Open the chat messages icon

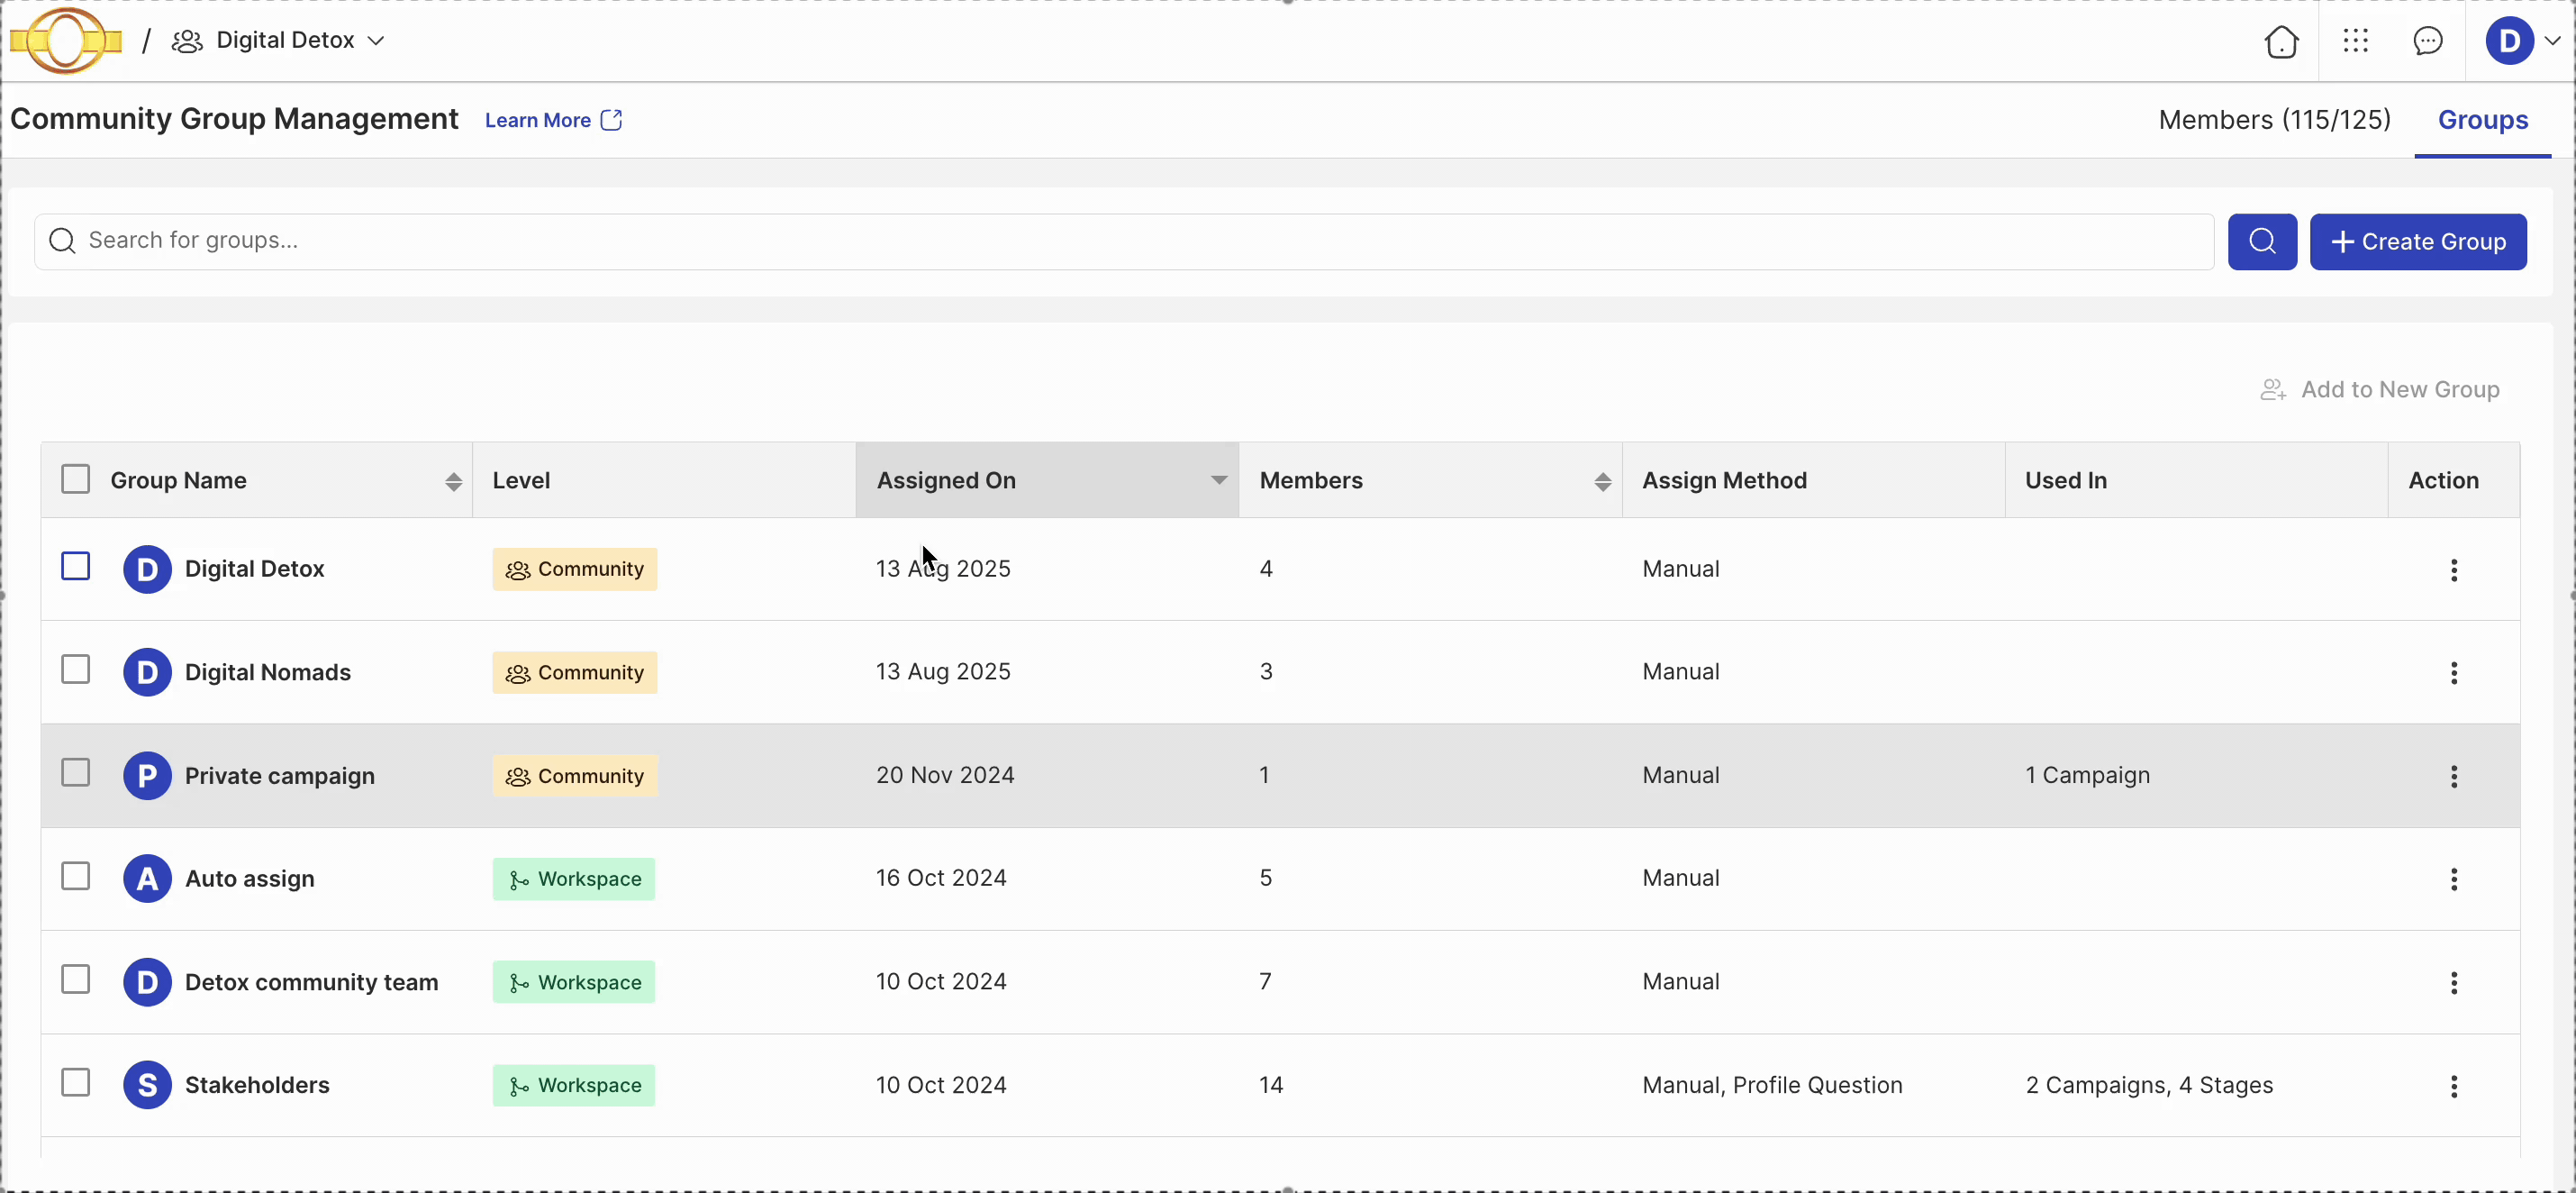(2428, 41)
